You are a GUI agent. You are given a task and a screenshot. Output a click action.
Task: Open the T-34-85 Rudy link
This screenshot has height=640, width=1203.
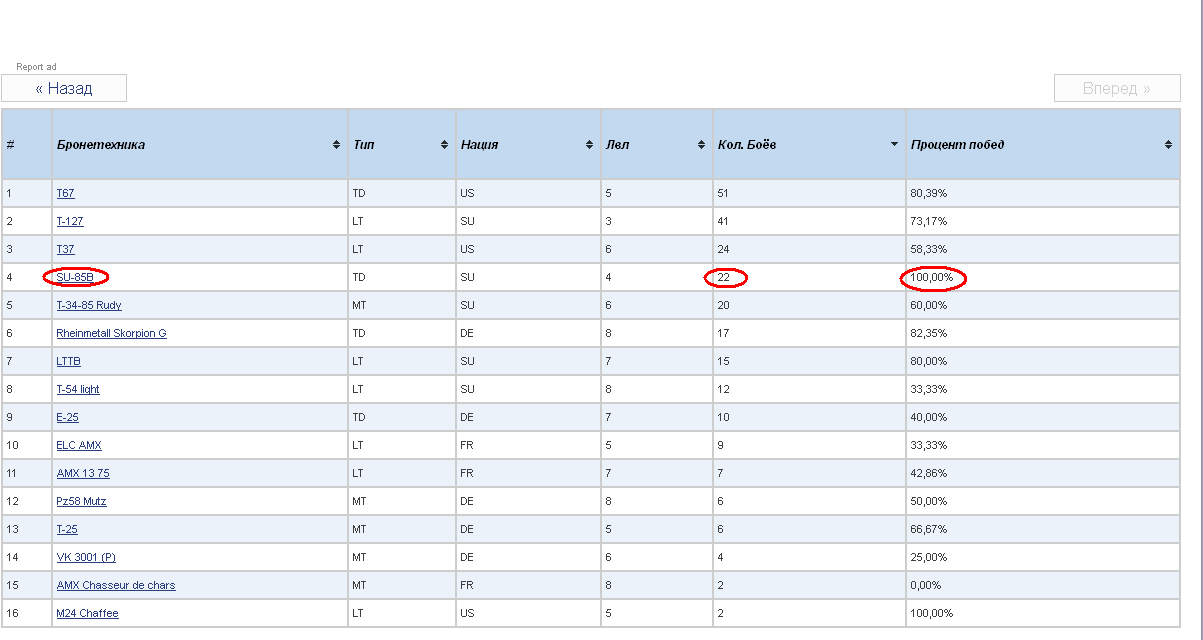[x=89, y=305]
